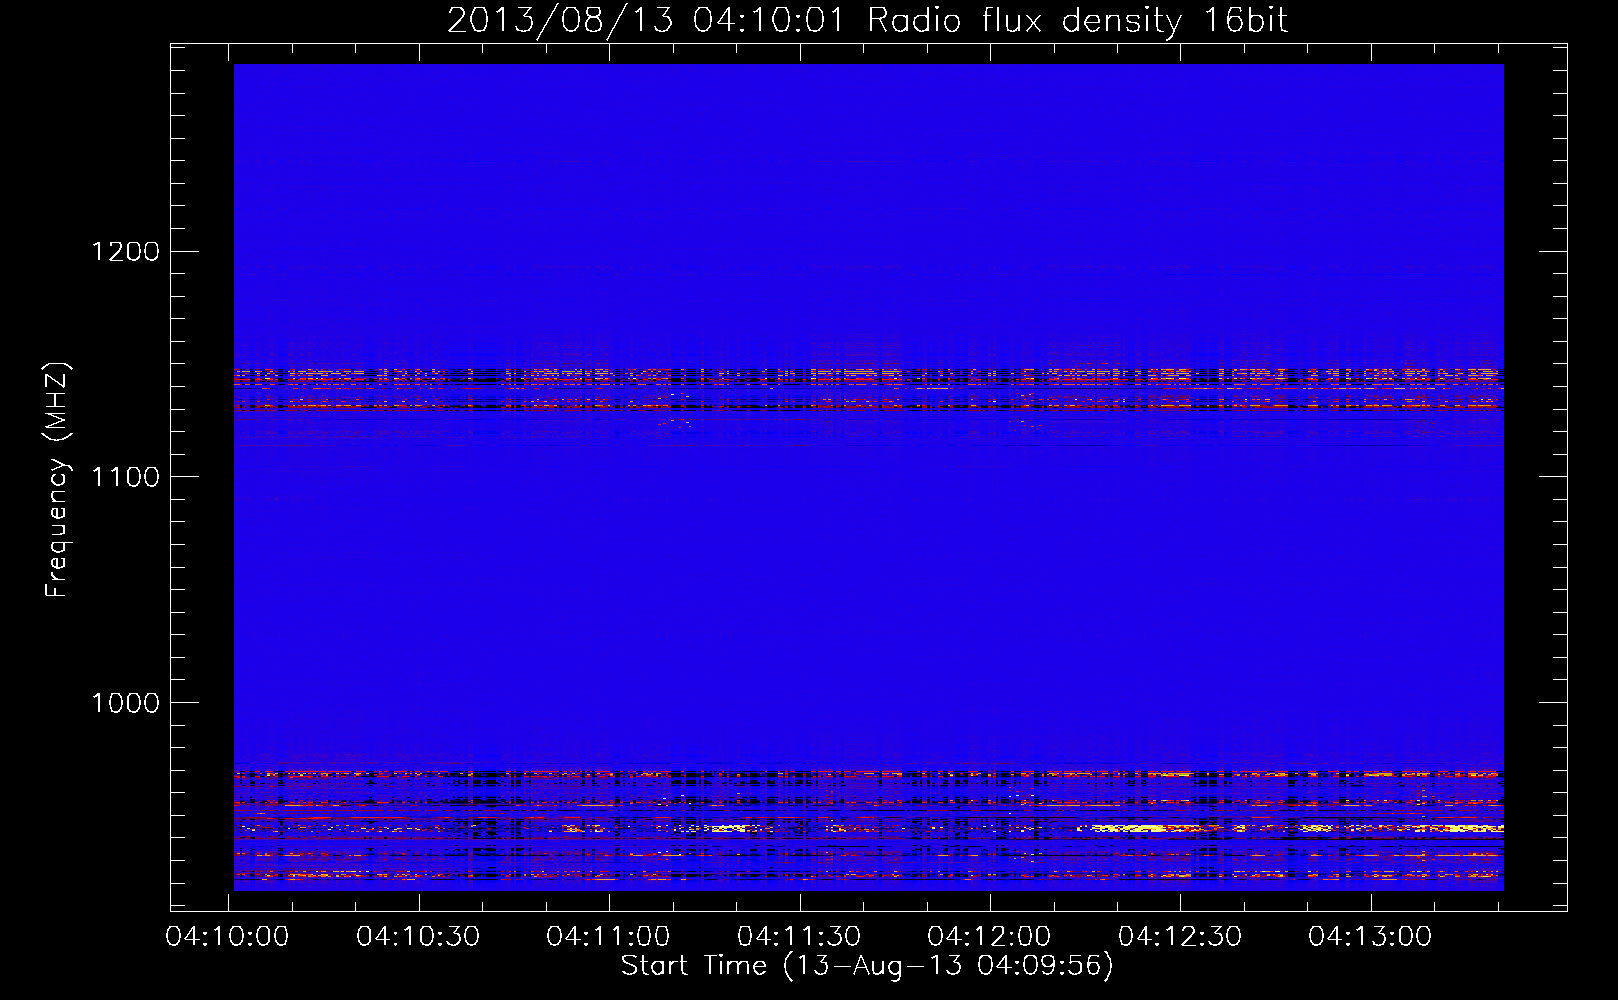
Task: Click the "1000" frequency tick label
Action: coord(126,703)
